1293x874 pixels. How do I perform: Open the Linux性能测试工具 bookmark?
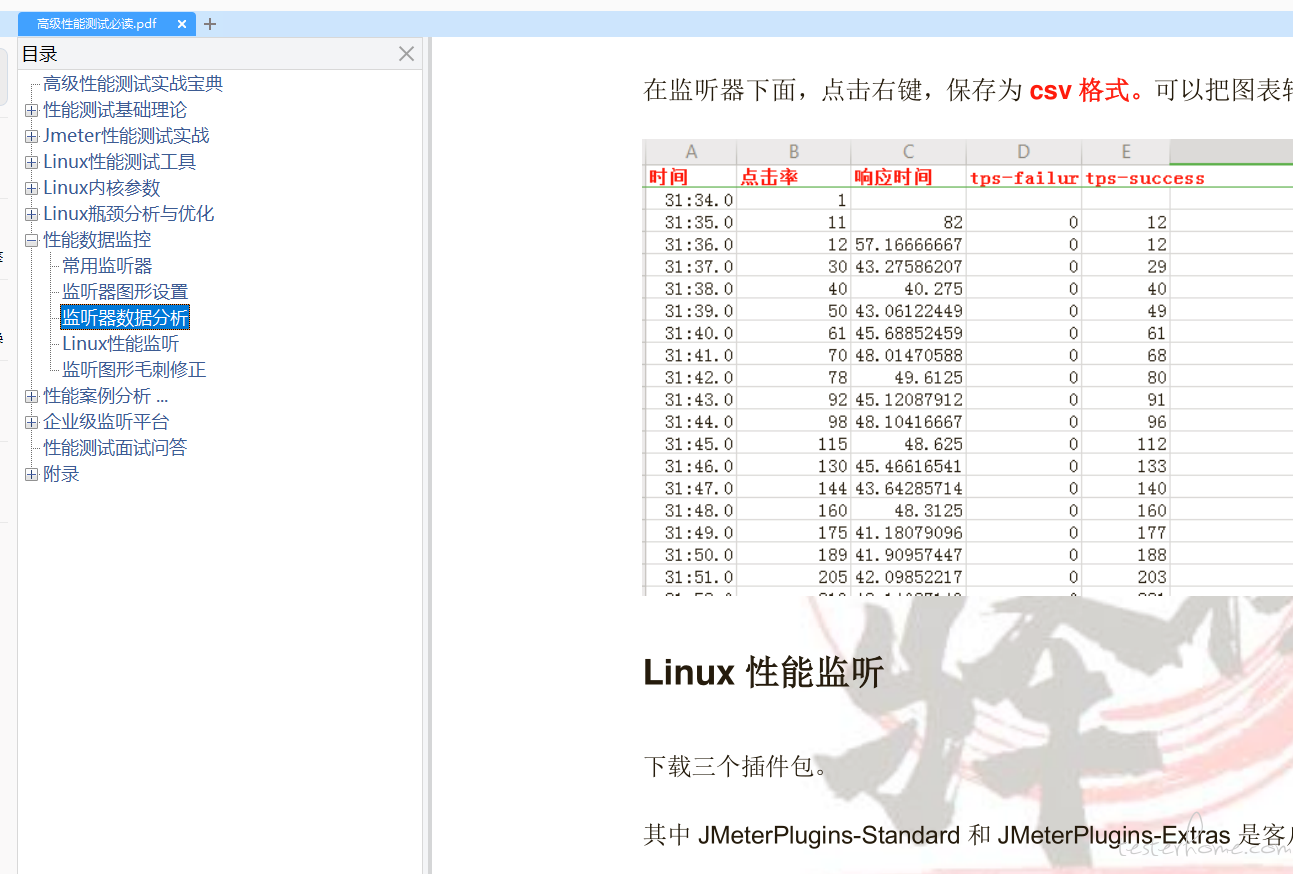(x=120, y=162)
